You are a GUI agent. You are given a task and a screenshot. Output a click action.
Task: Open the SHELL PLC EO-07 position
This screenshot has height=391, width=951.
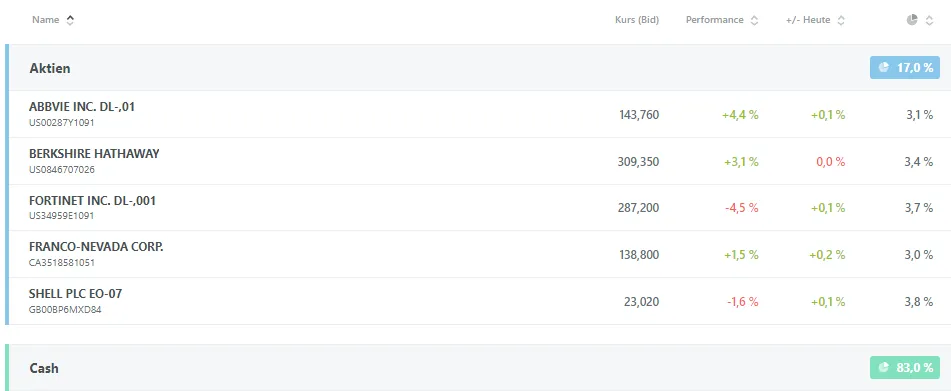point(477,301)
